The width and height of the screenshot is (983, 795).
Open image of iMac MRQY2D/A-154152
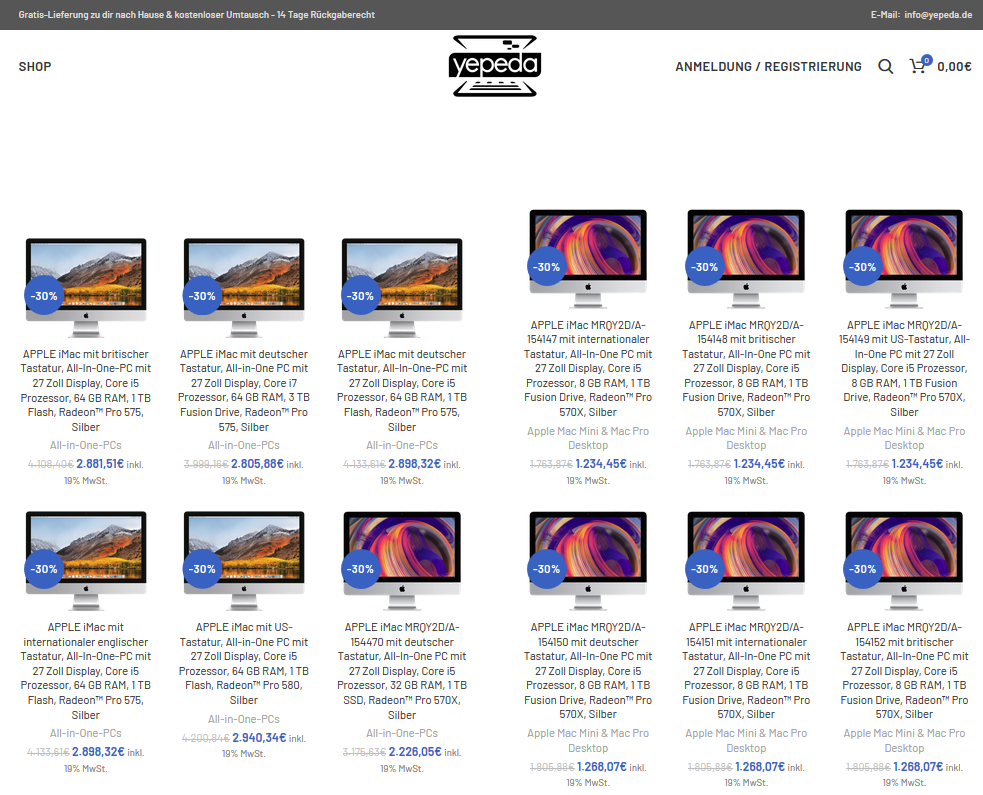pyautogui.click(x=904, y=561)
